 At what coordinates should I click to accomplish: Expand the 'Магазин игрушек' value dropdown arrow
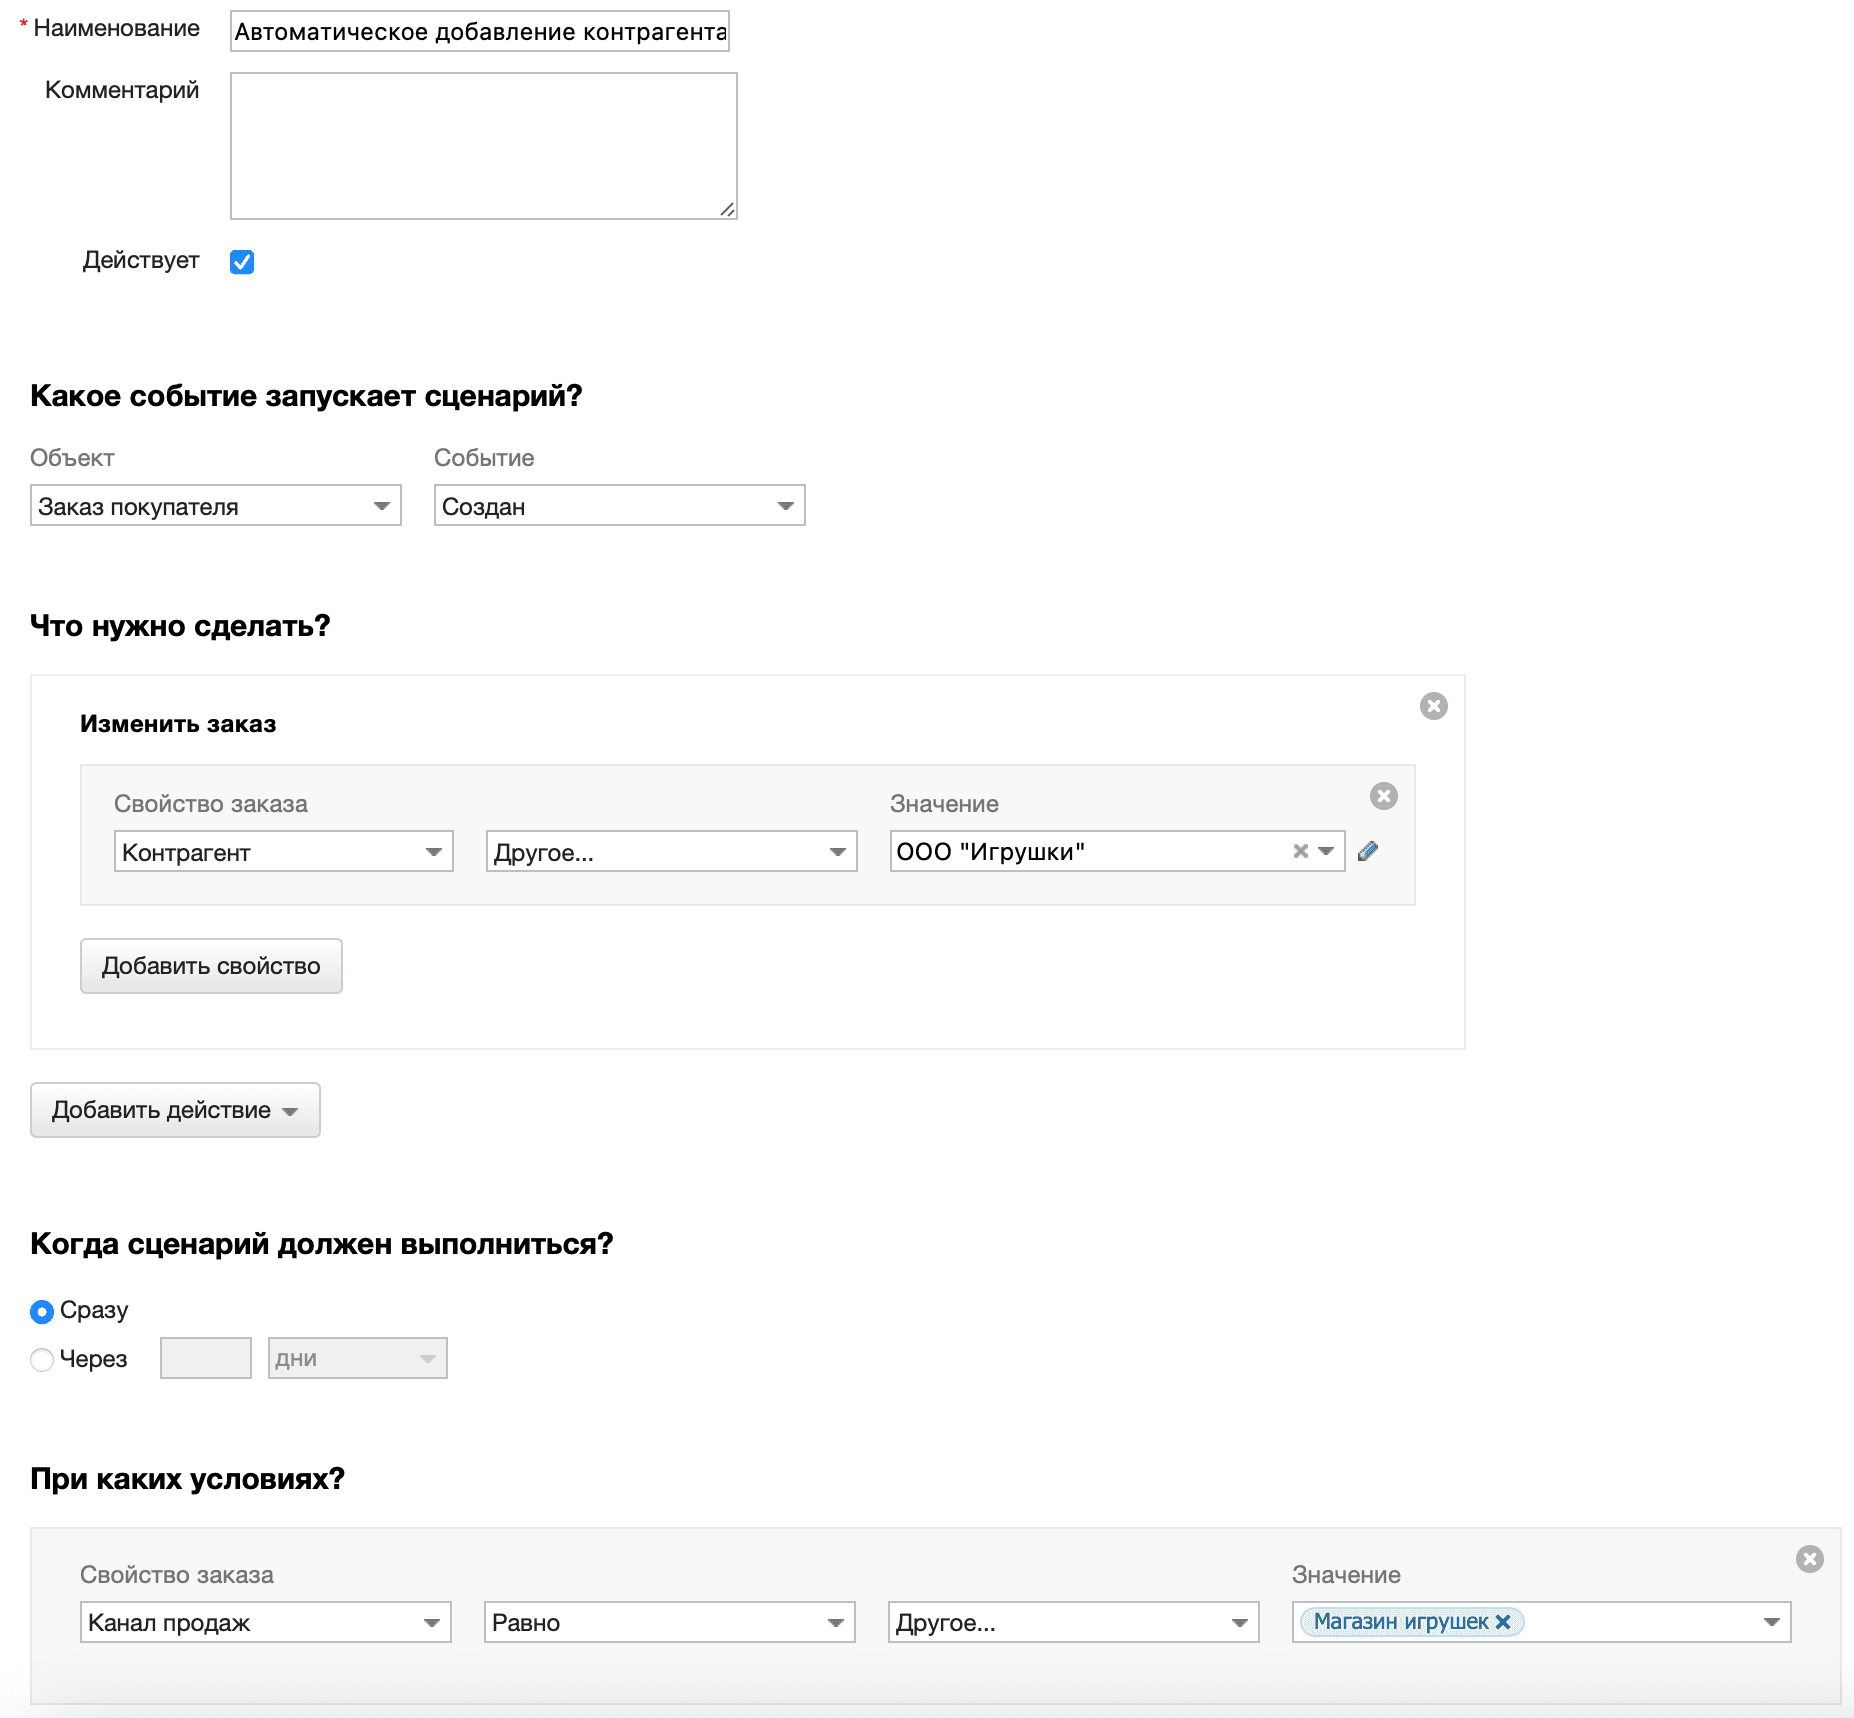tap(1771, 1622)
